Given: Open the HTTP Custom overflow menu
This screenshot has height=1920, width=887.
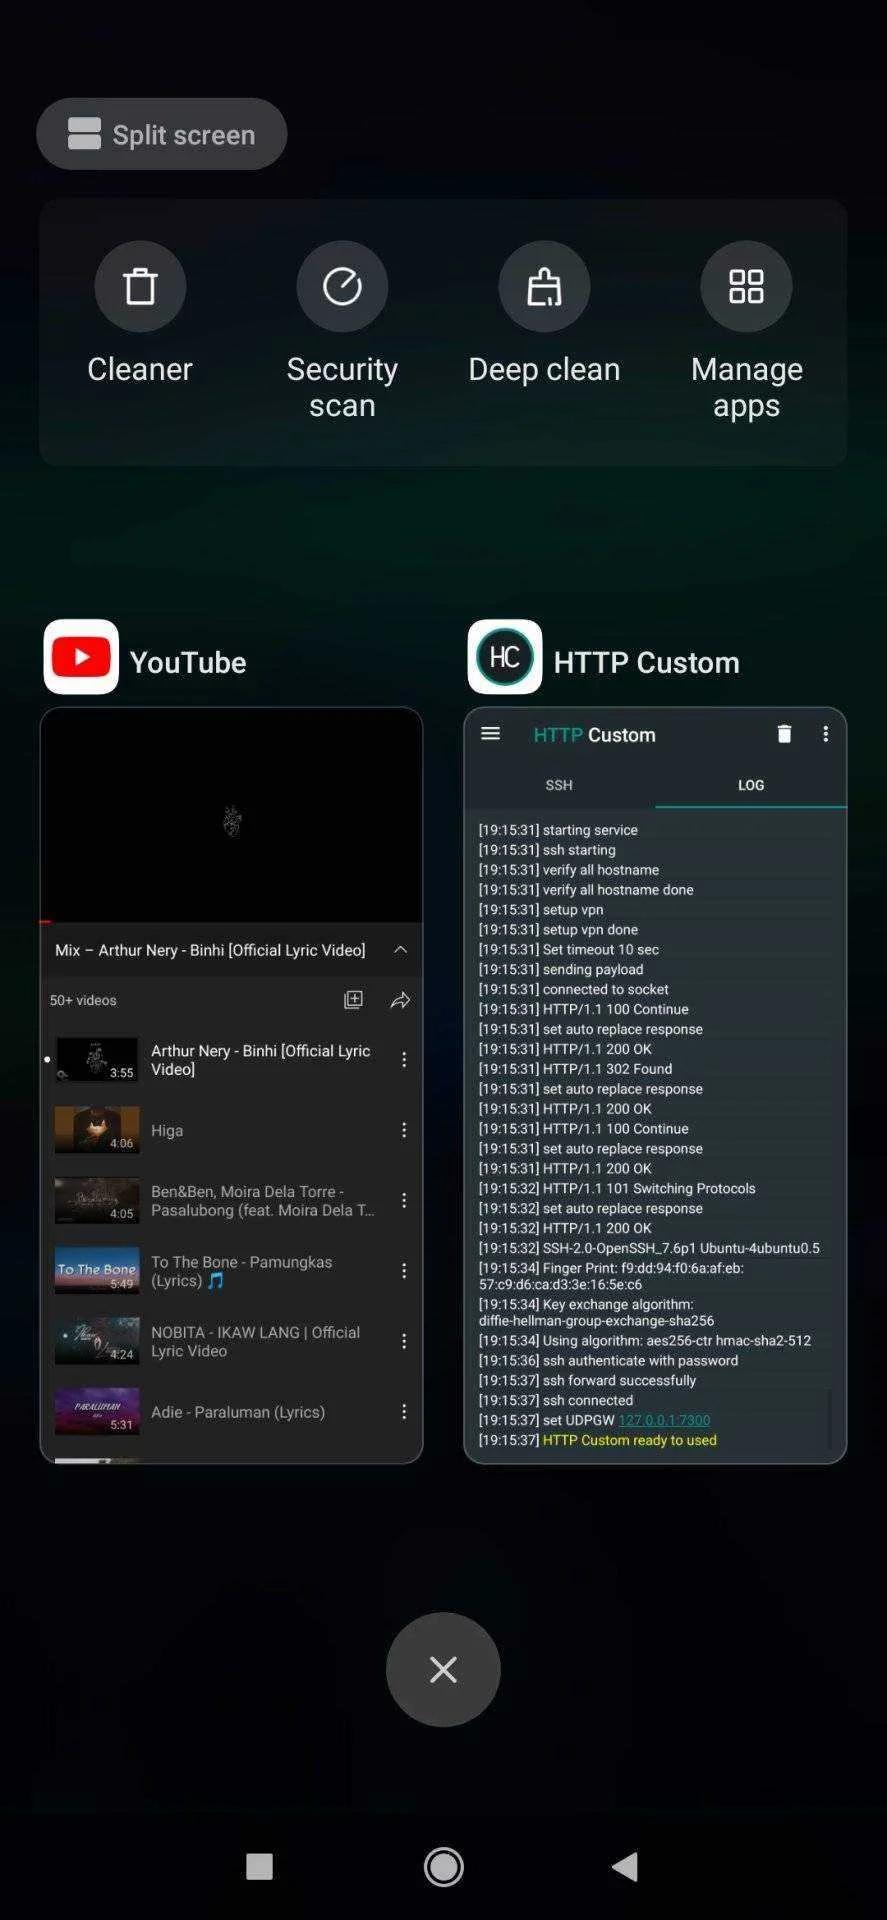Looking at the screenshot, I should pyautogui.click(x=825, y=734).
